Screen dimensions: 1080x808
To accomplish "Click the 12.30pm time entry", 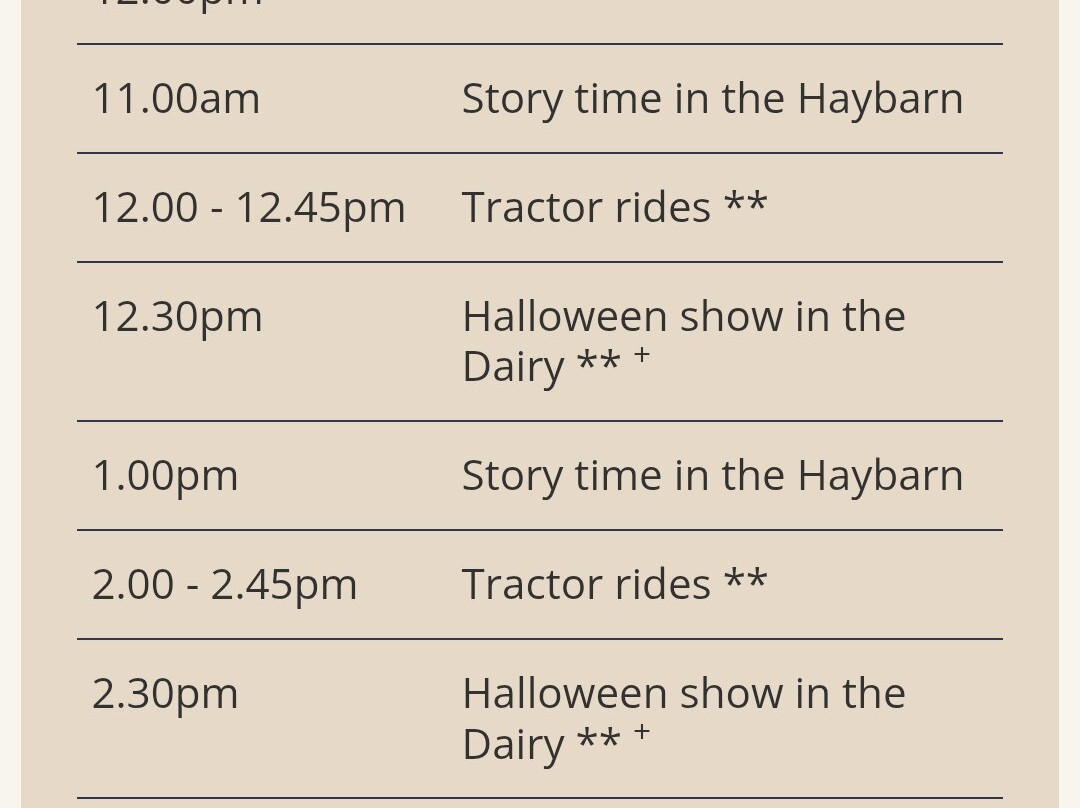I will [x=177, y=317].
